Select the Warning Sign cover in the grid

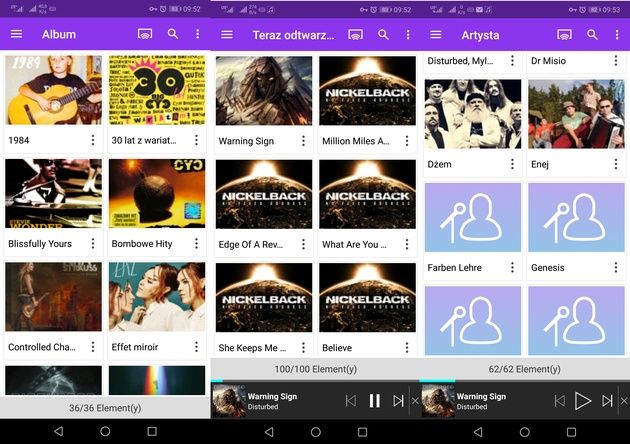pos(264,91)
